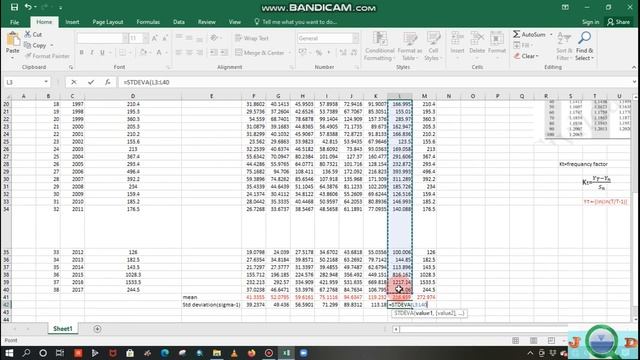Switch to the Page Layout tab
The height and width of the screenshot is (360, 640).
[108, 22]
